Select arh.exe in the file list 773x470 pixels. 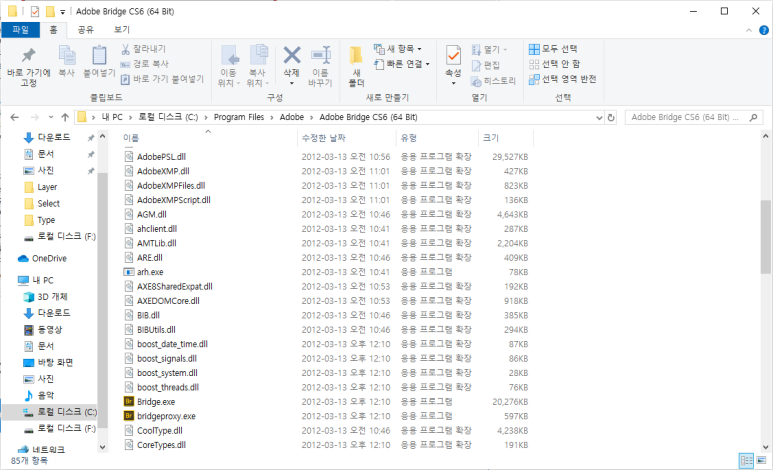[150, 272]
